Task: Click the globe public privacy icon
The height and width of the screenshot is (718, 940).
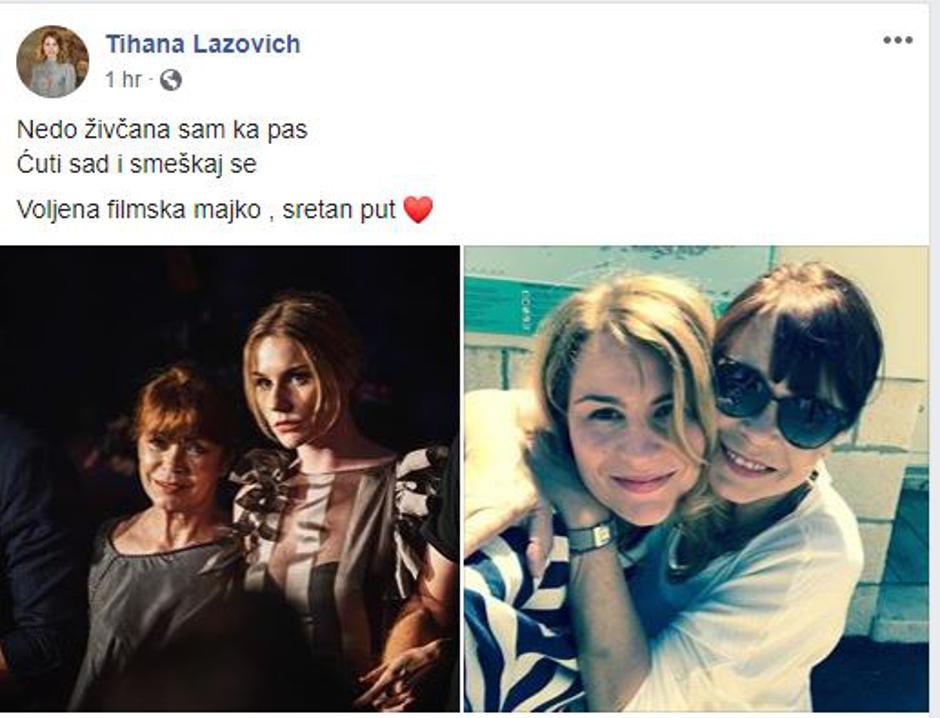Action: [171, 80]
